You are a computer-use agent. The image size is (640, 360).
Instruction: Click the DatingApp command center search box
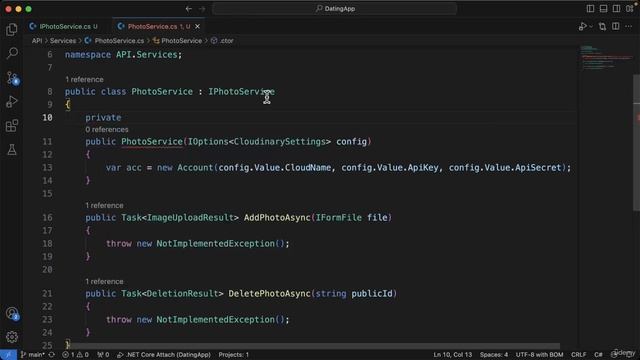tap(335, 9)
